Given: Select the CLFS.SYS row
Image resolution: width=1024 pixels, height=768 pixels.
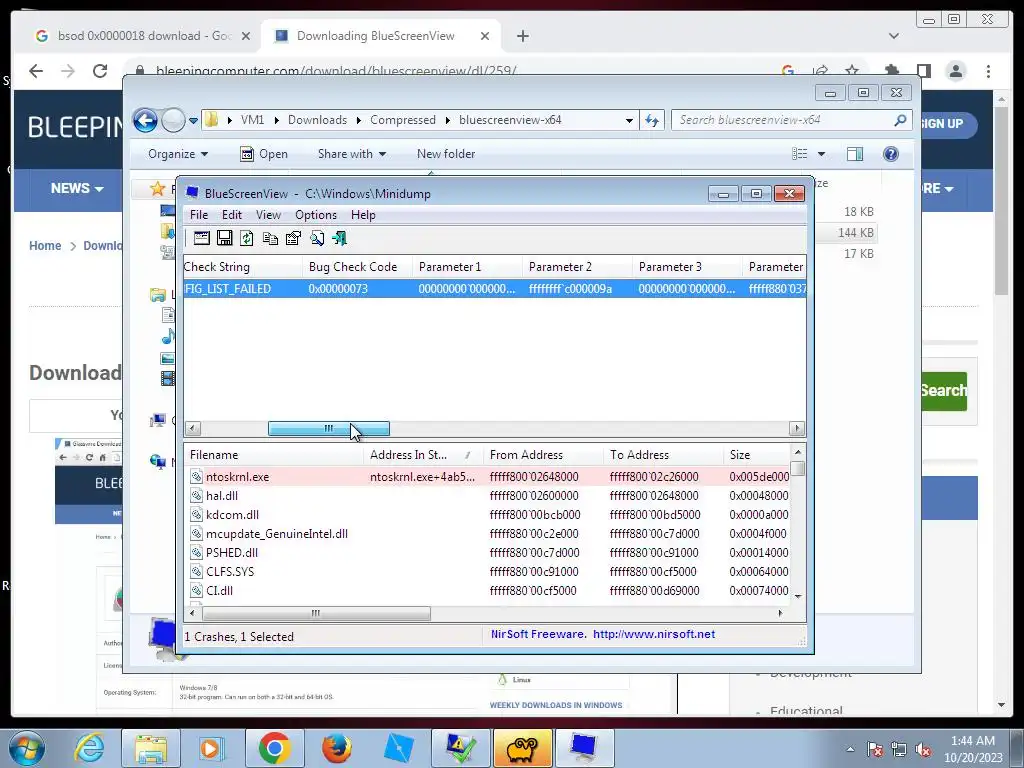Looking at the screenshot, I should pos(488,571).
